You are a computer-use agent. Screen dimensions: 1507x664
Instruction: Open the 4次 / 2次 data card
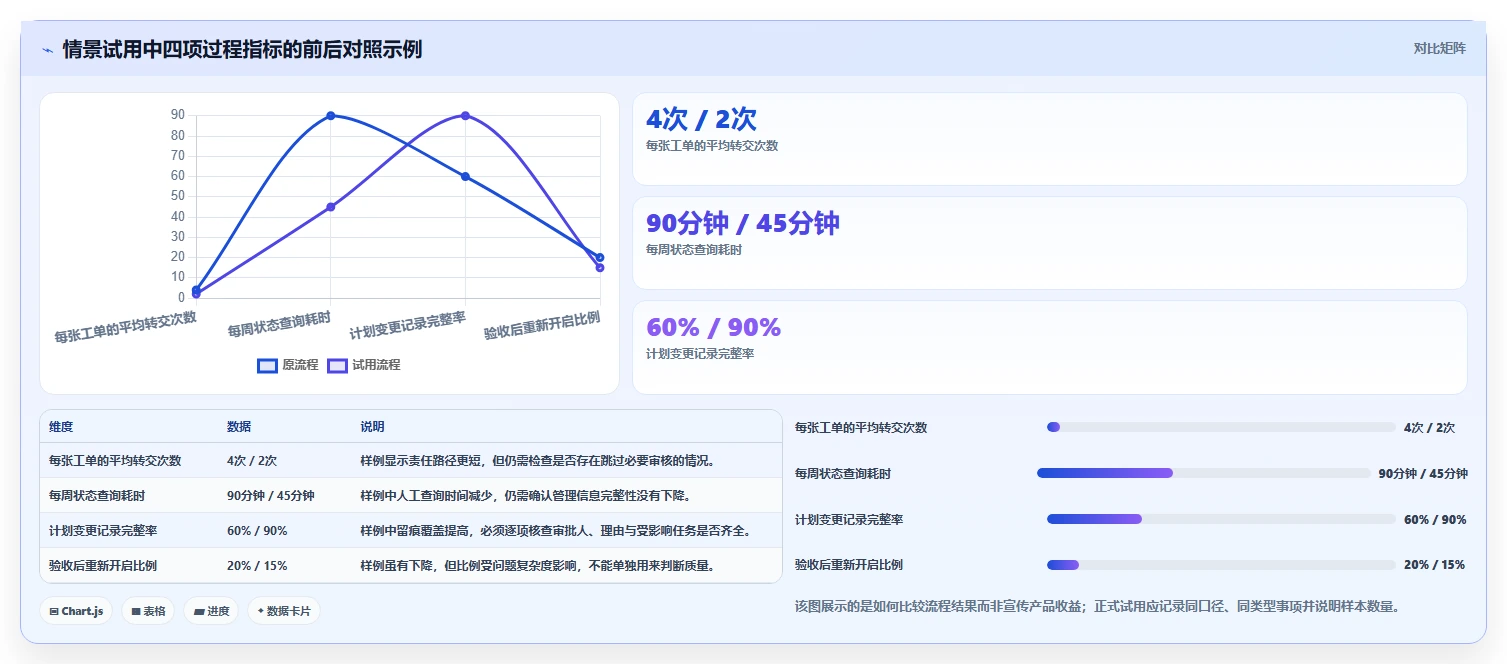click(x=1050, y=139)
